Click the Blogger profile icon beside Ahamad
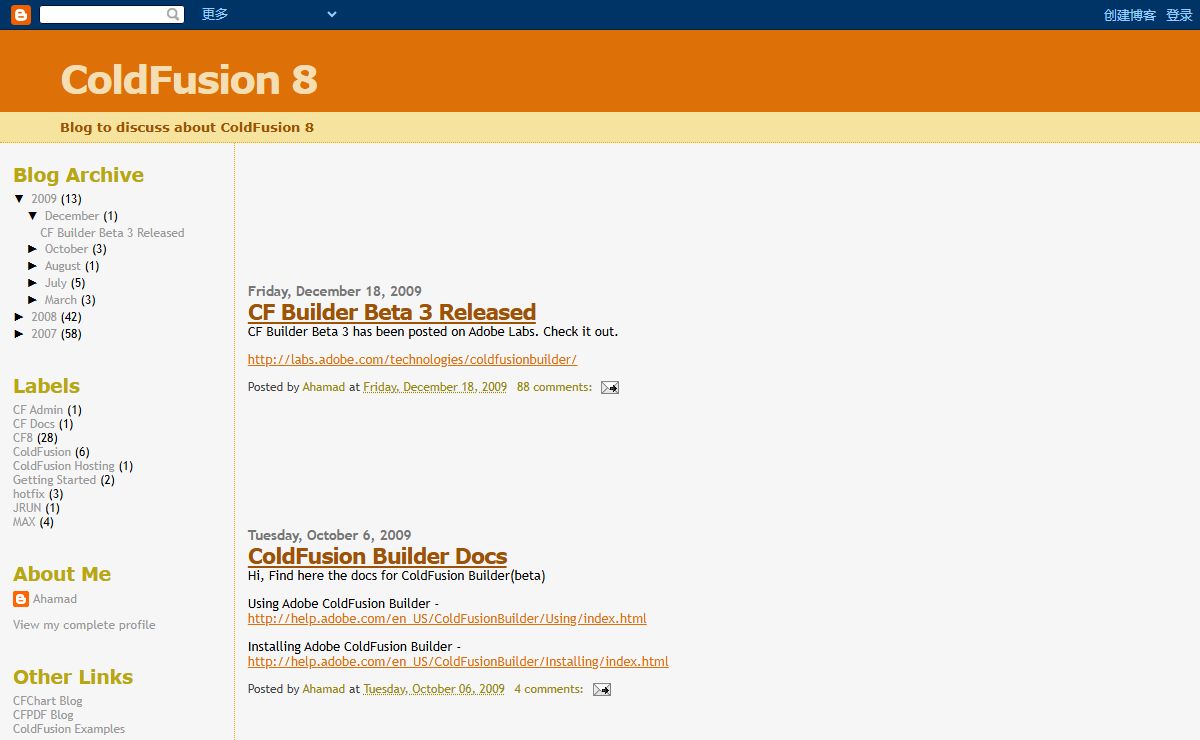This screenshot has height=740, width=1200. tap(21, 599)
